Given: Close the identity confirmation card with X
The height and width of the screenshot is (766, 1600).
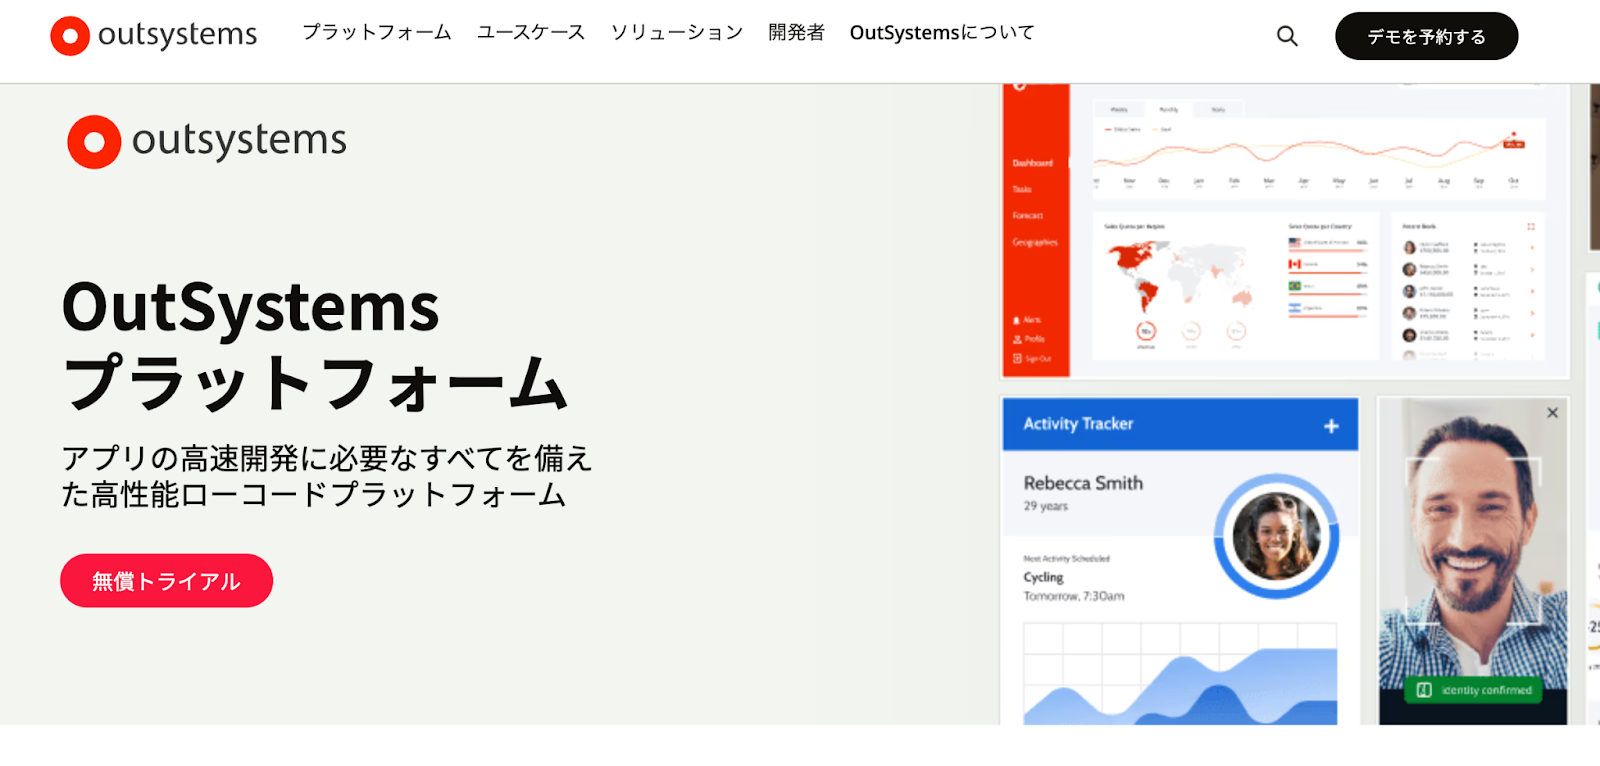Looking at the screenshot, I should point(1552,412).
